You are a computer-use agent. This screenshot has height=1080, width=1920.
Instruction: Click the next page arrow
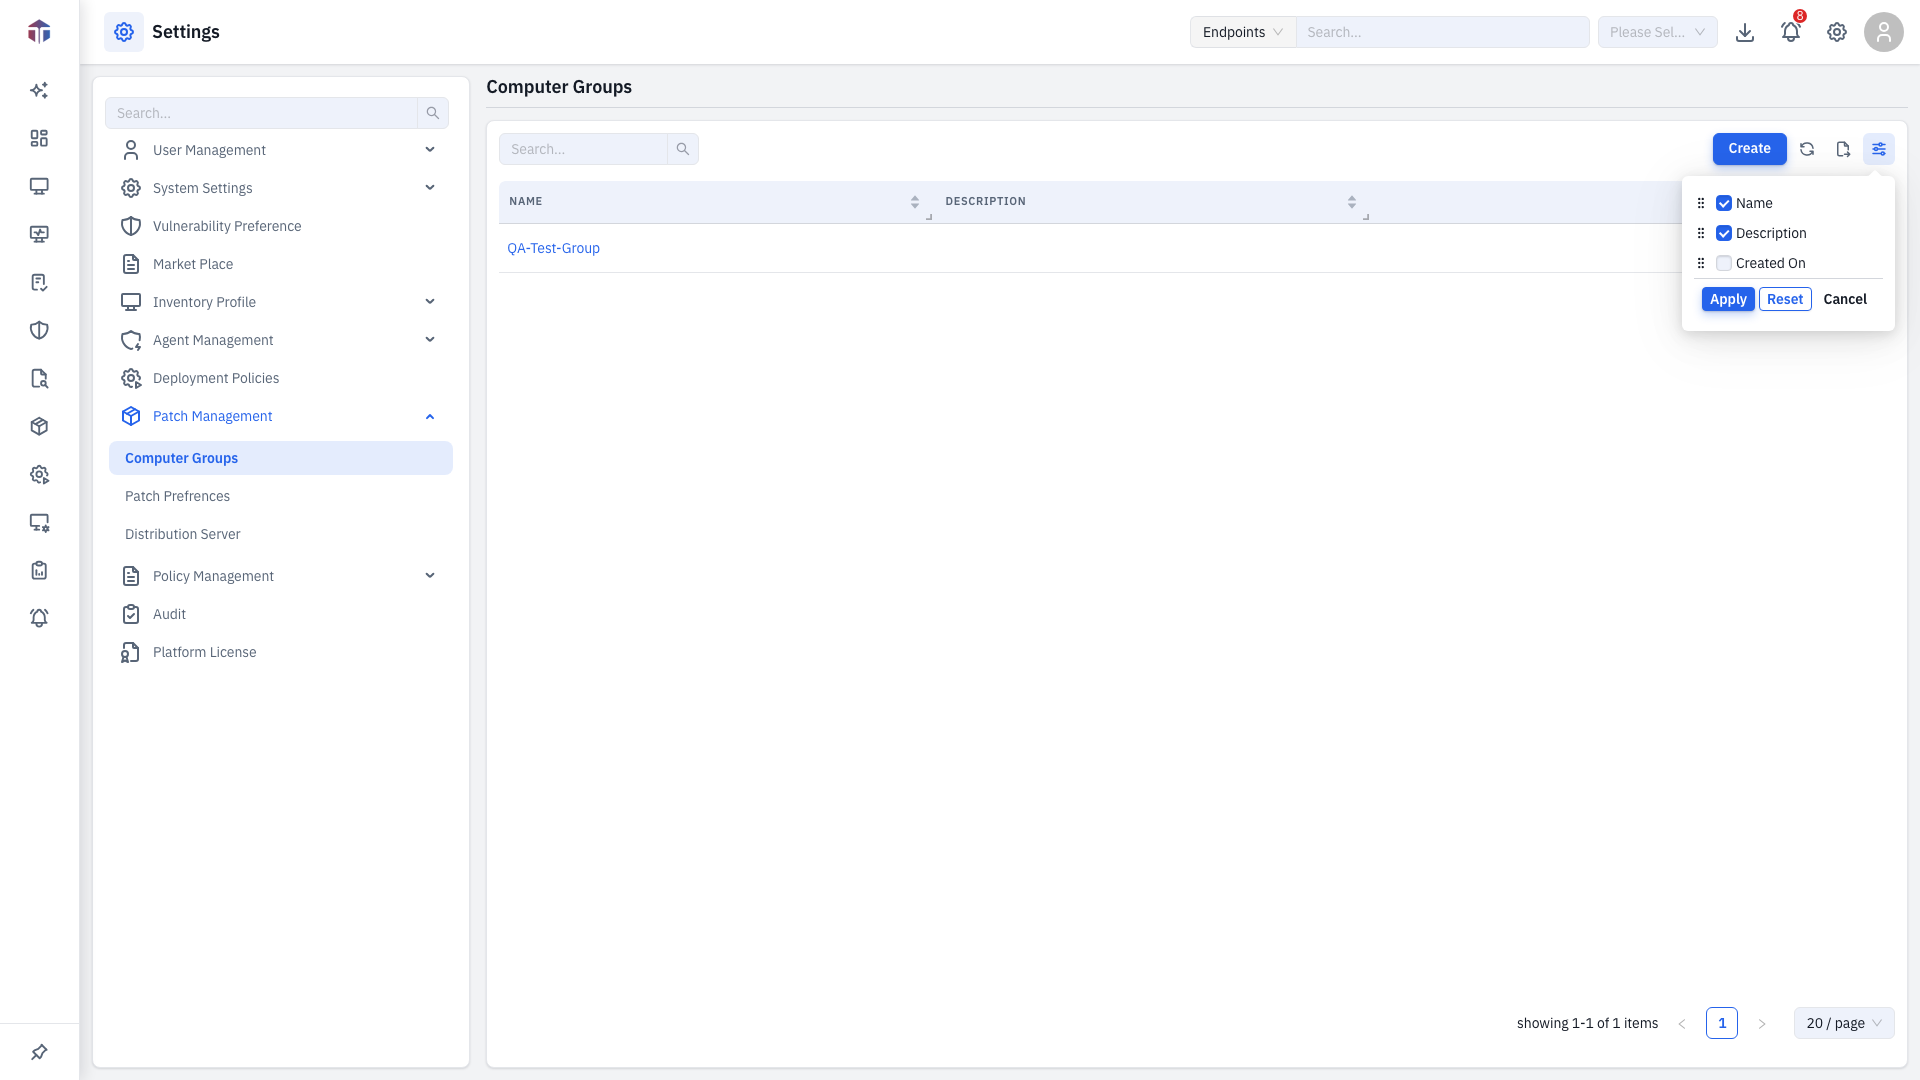[1762, 1023]
